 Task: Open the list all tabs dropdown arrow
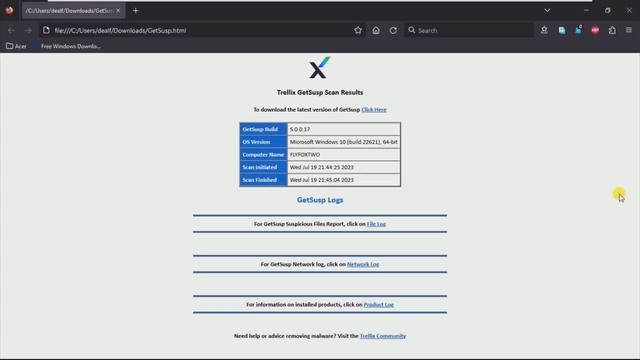[x=547, y=10]
